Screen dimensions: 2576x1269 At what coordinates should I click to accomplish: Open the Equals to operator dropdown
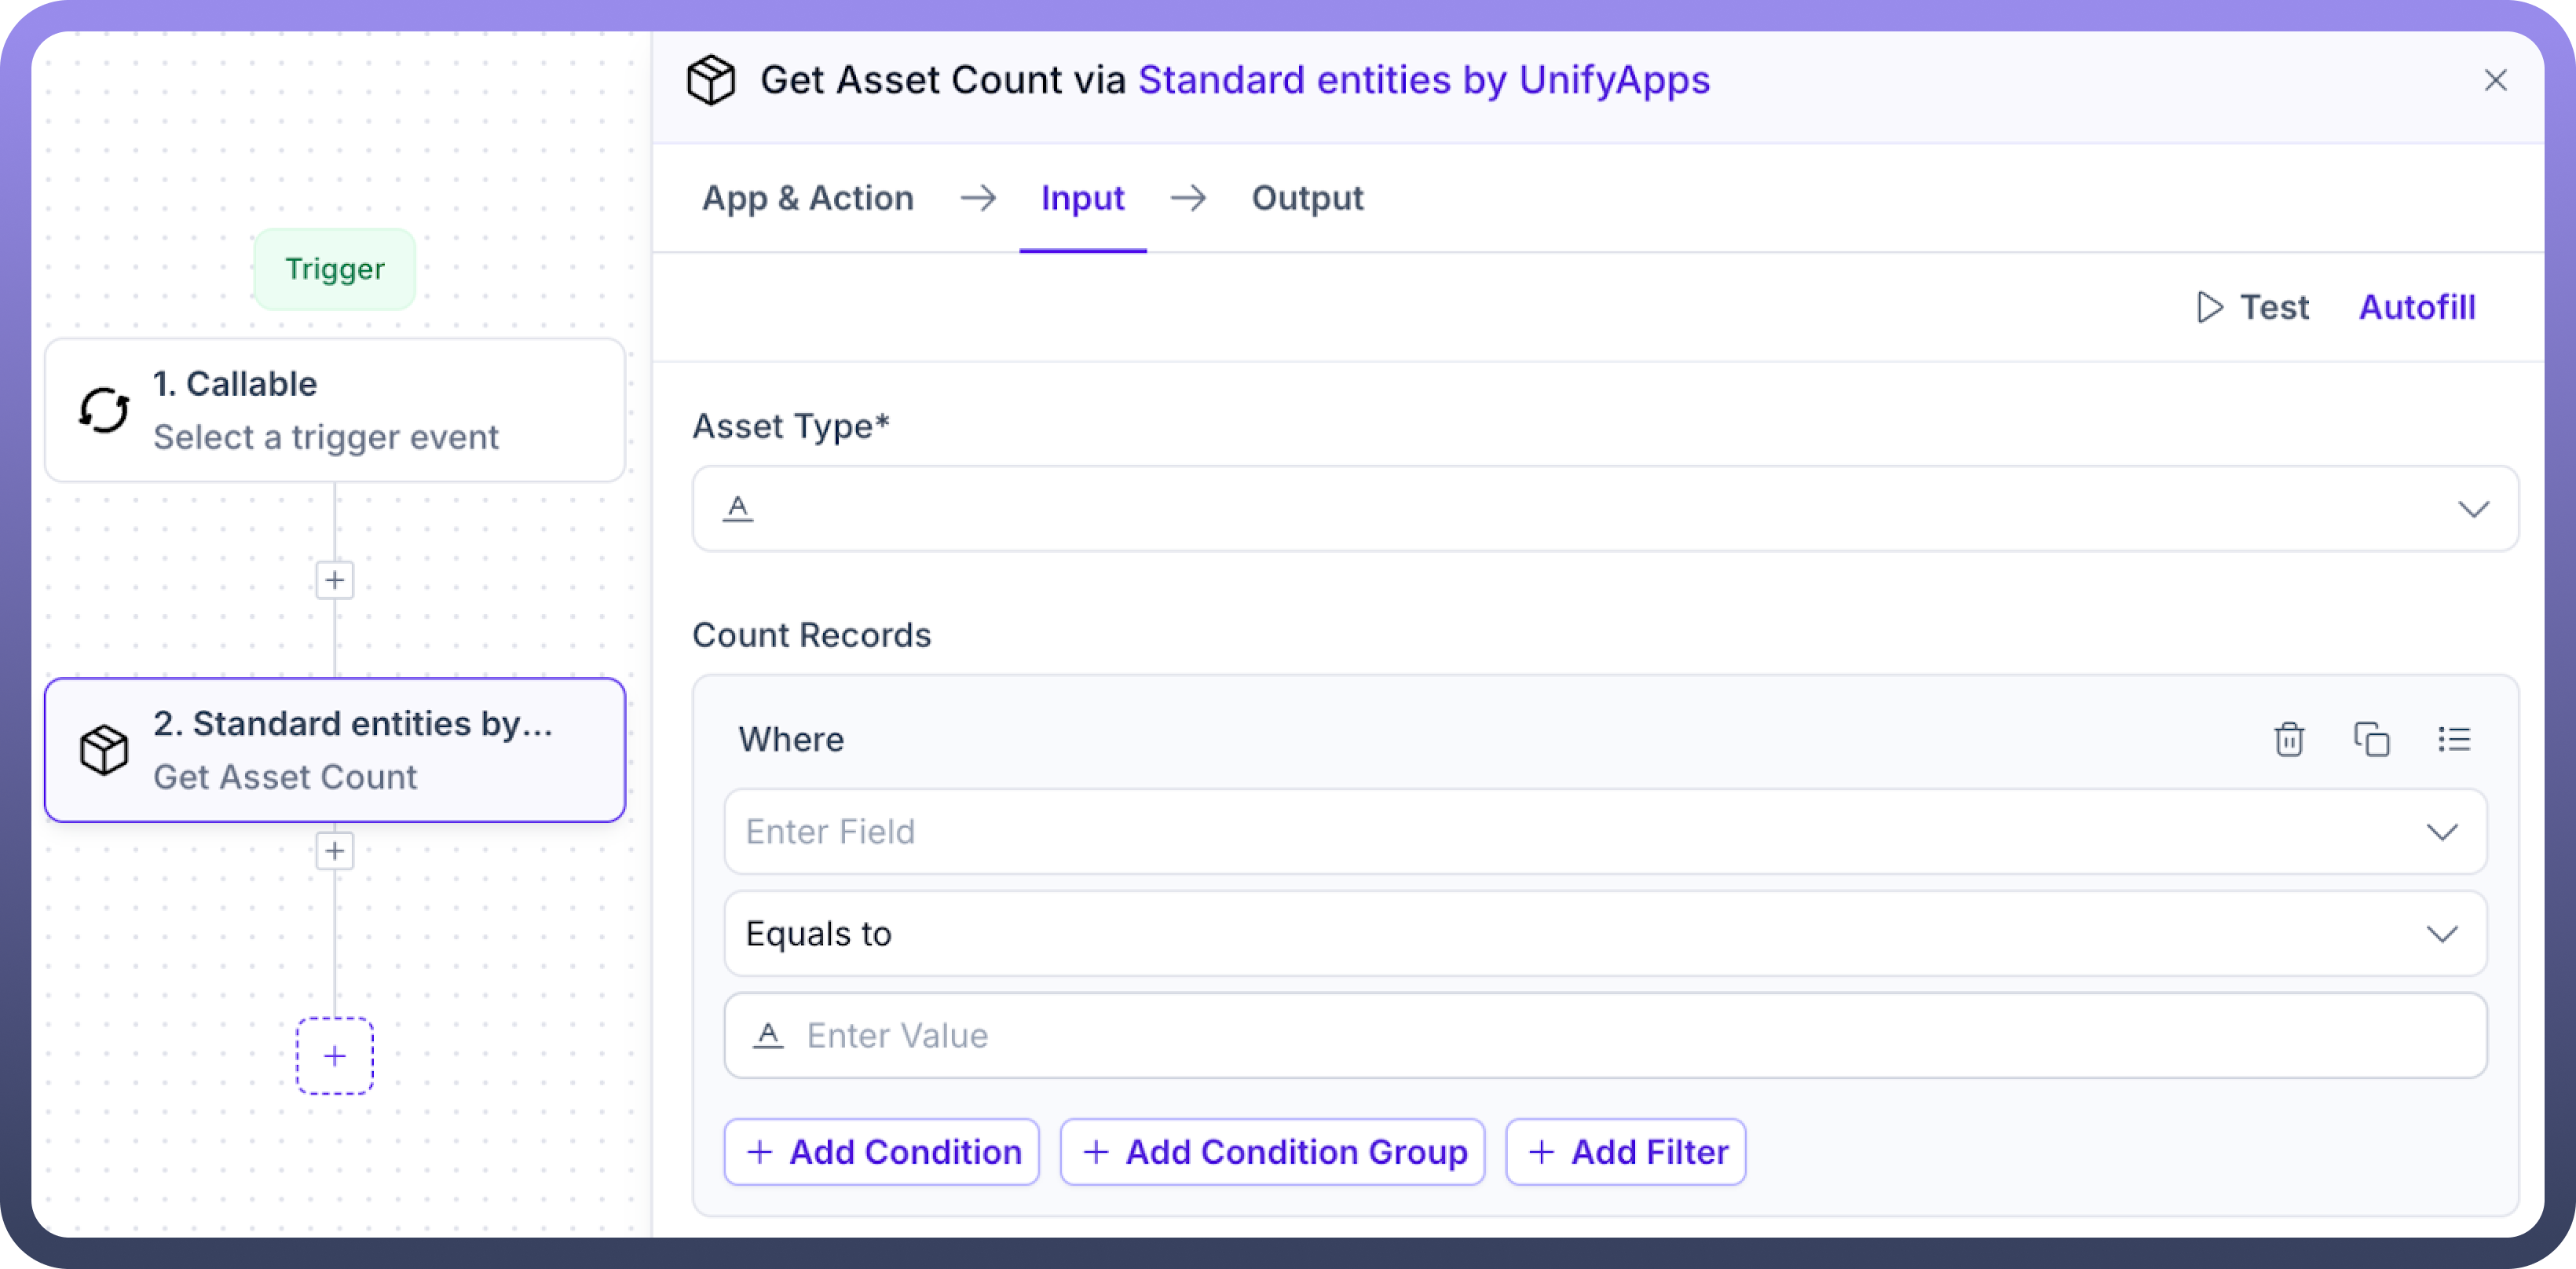pyautogui.click(x=2441, y=934)
